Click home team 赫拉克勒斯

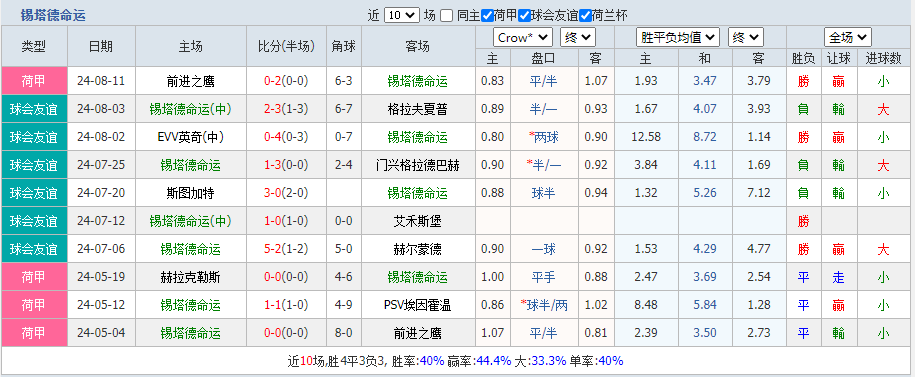pos(190,277)
